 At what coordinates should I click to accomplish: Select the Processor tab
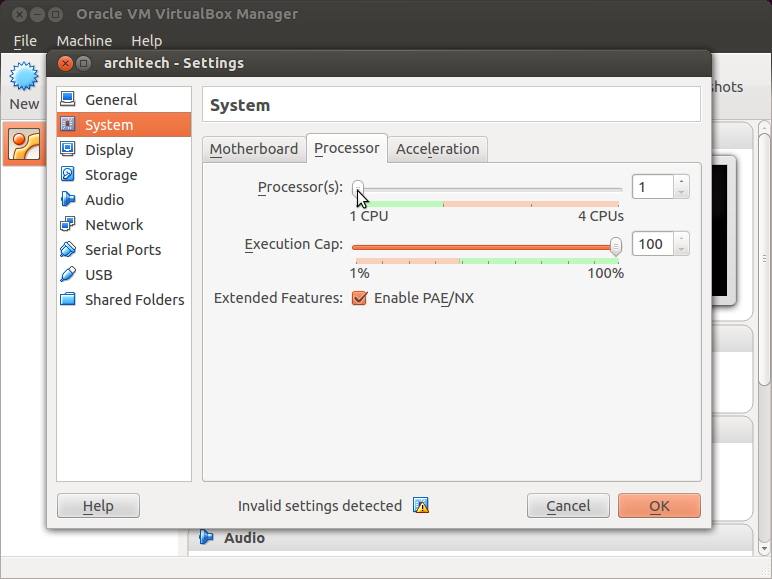pos(347,148)
